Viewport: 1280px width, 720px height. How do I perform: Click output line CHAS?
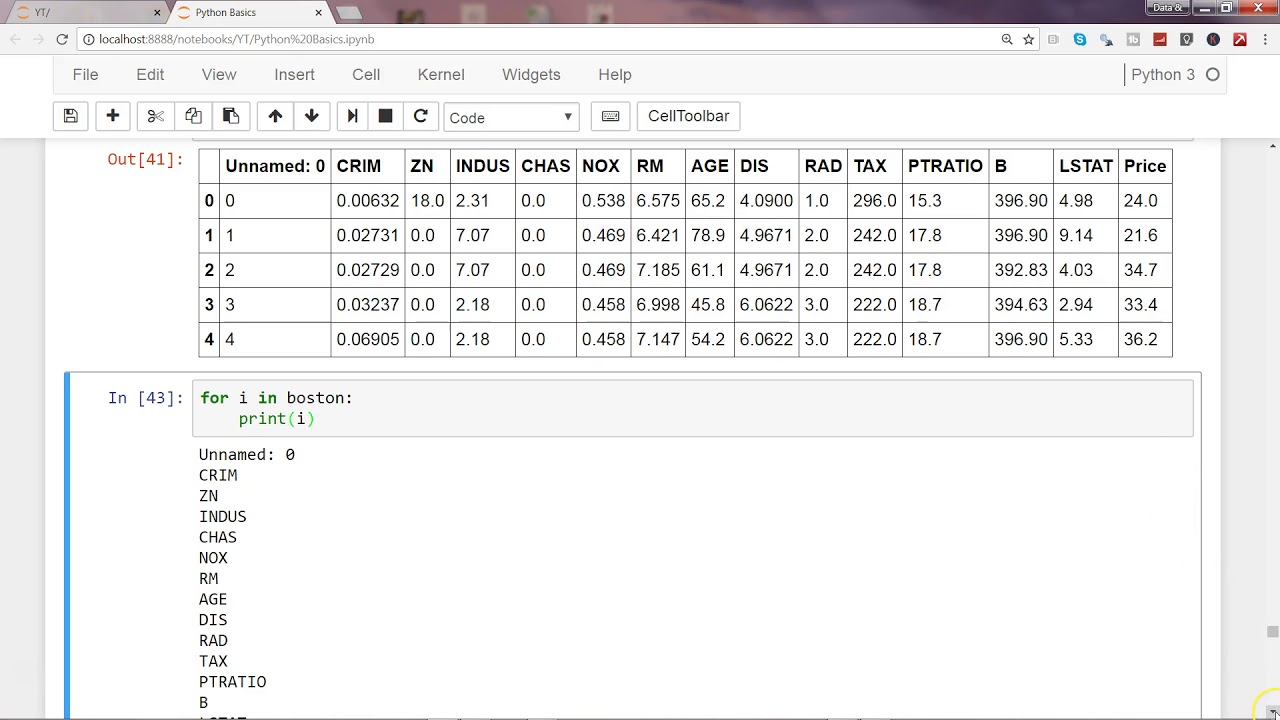[218, 538]
